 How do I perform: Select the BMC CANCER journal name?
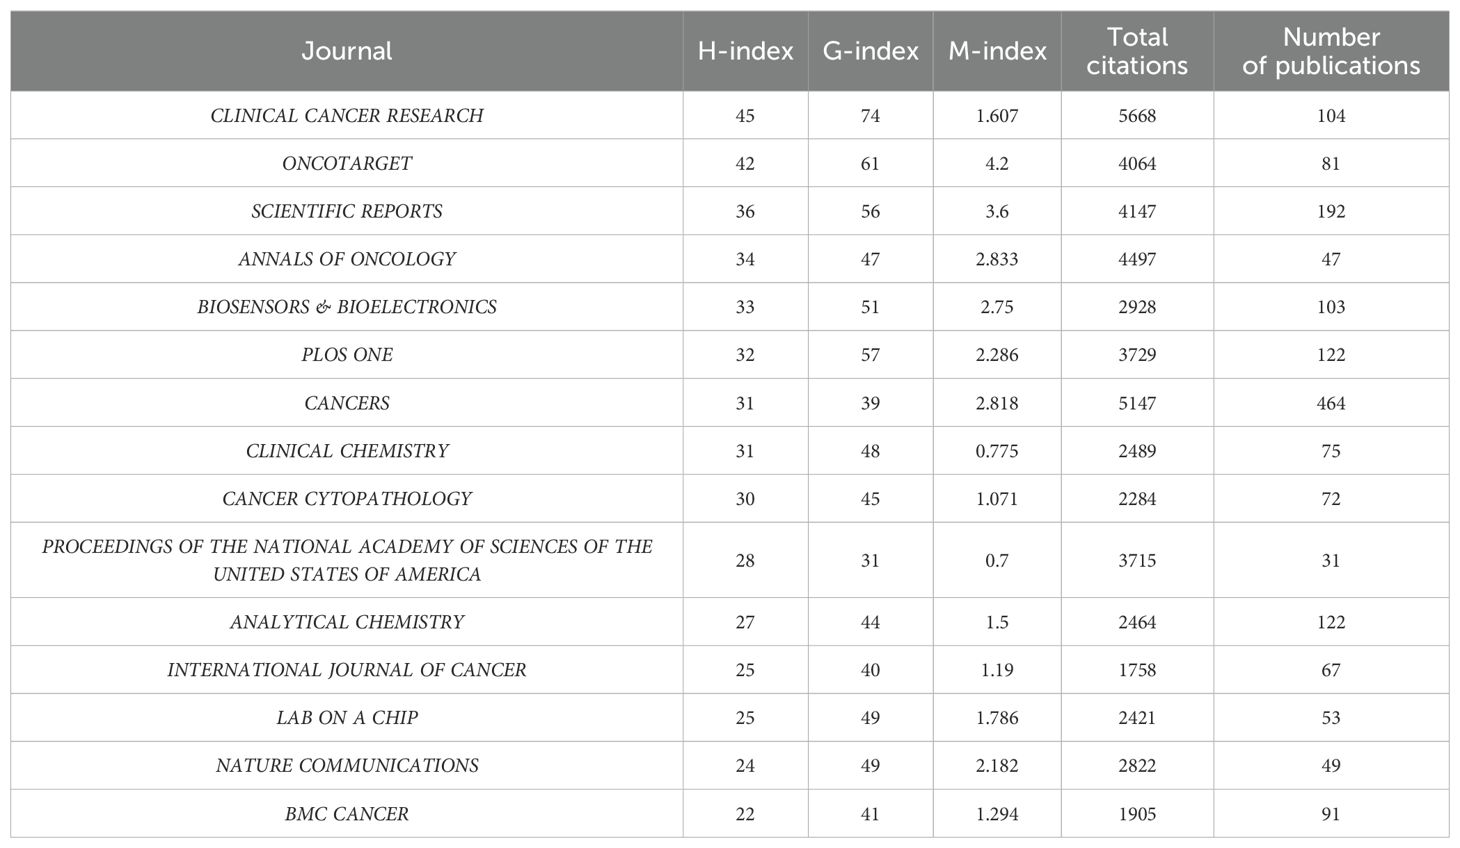(347, 815)
